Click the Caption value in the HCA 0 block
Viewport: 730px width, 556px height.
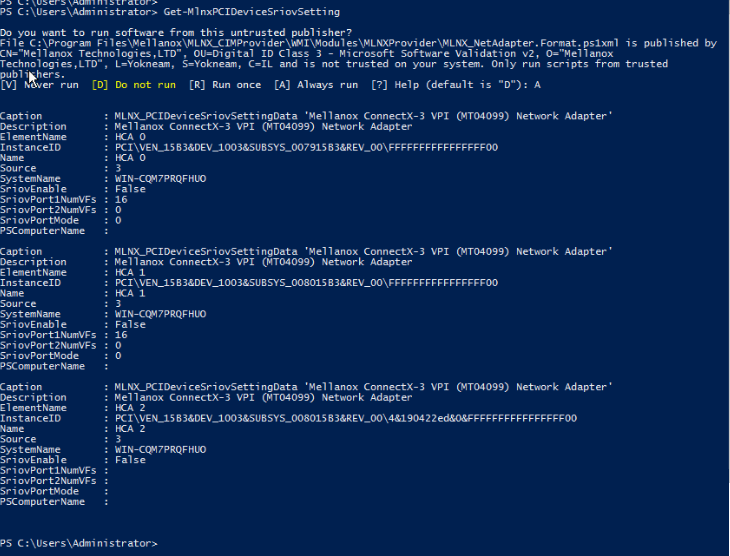point(363,117)
